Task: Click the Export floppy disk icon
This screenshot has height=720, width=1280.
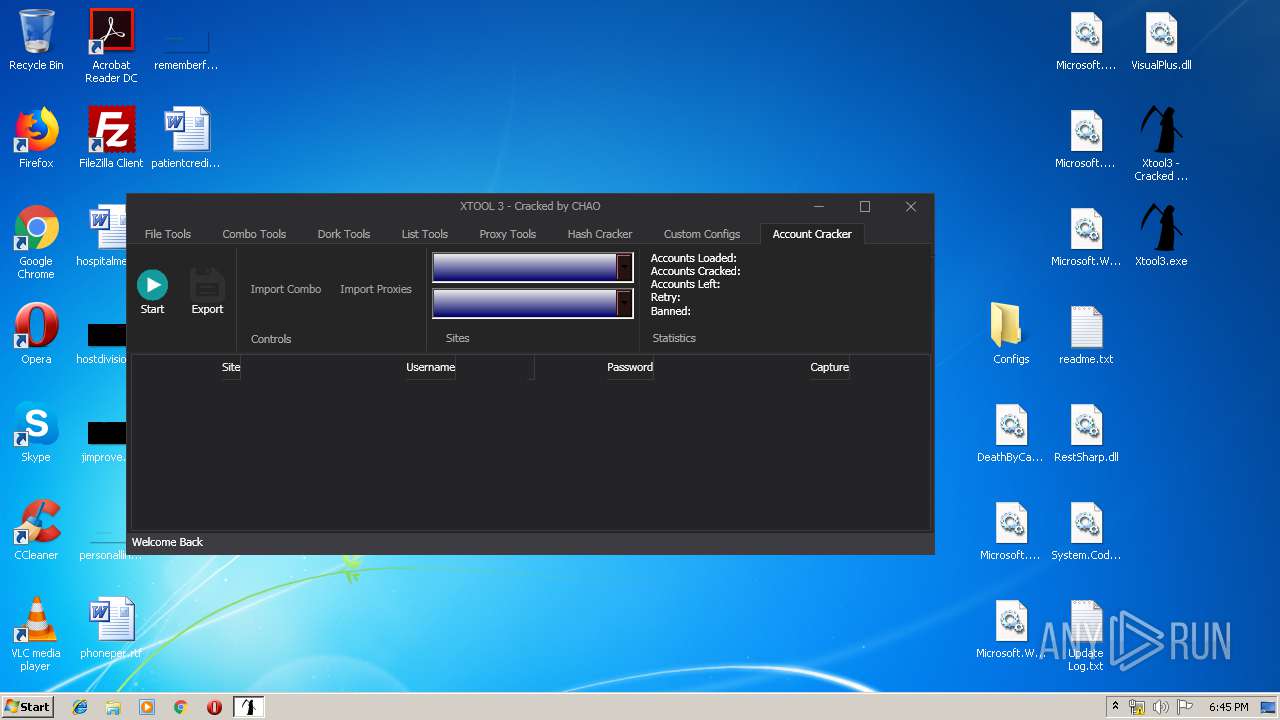Action: [207, 284]
